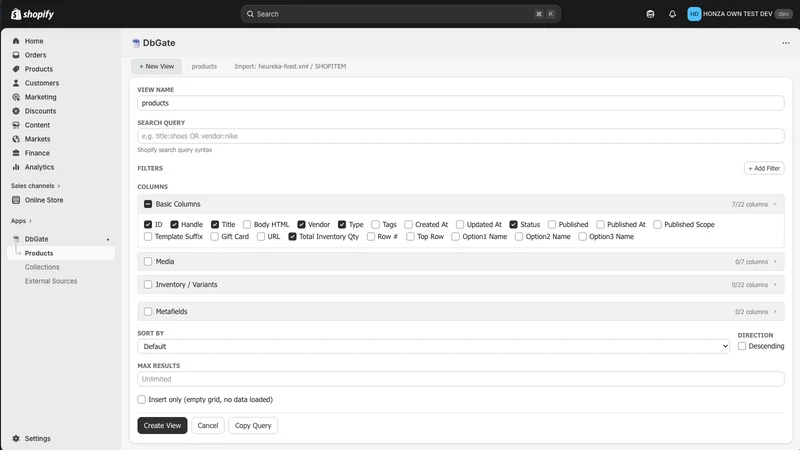
Task: Enable the Body HTML column
Action: [247, 224]
